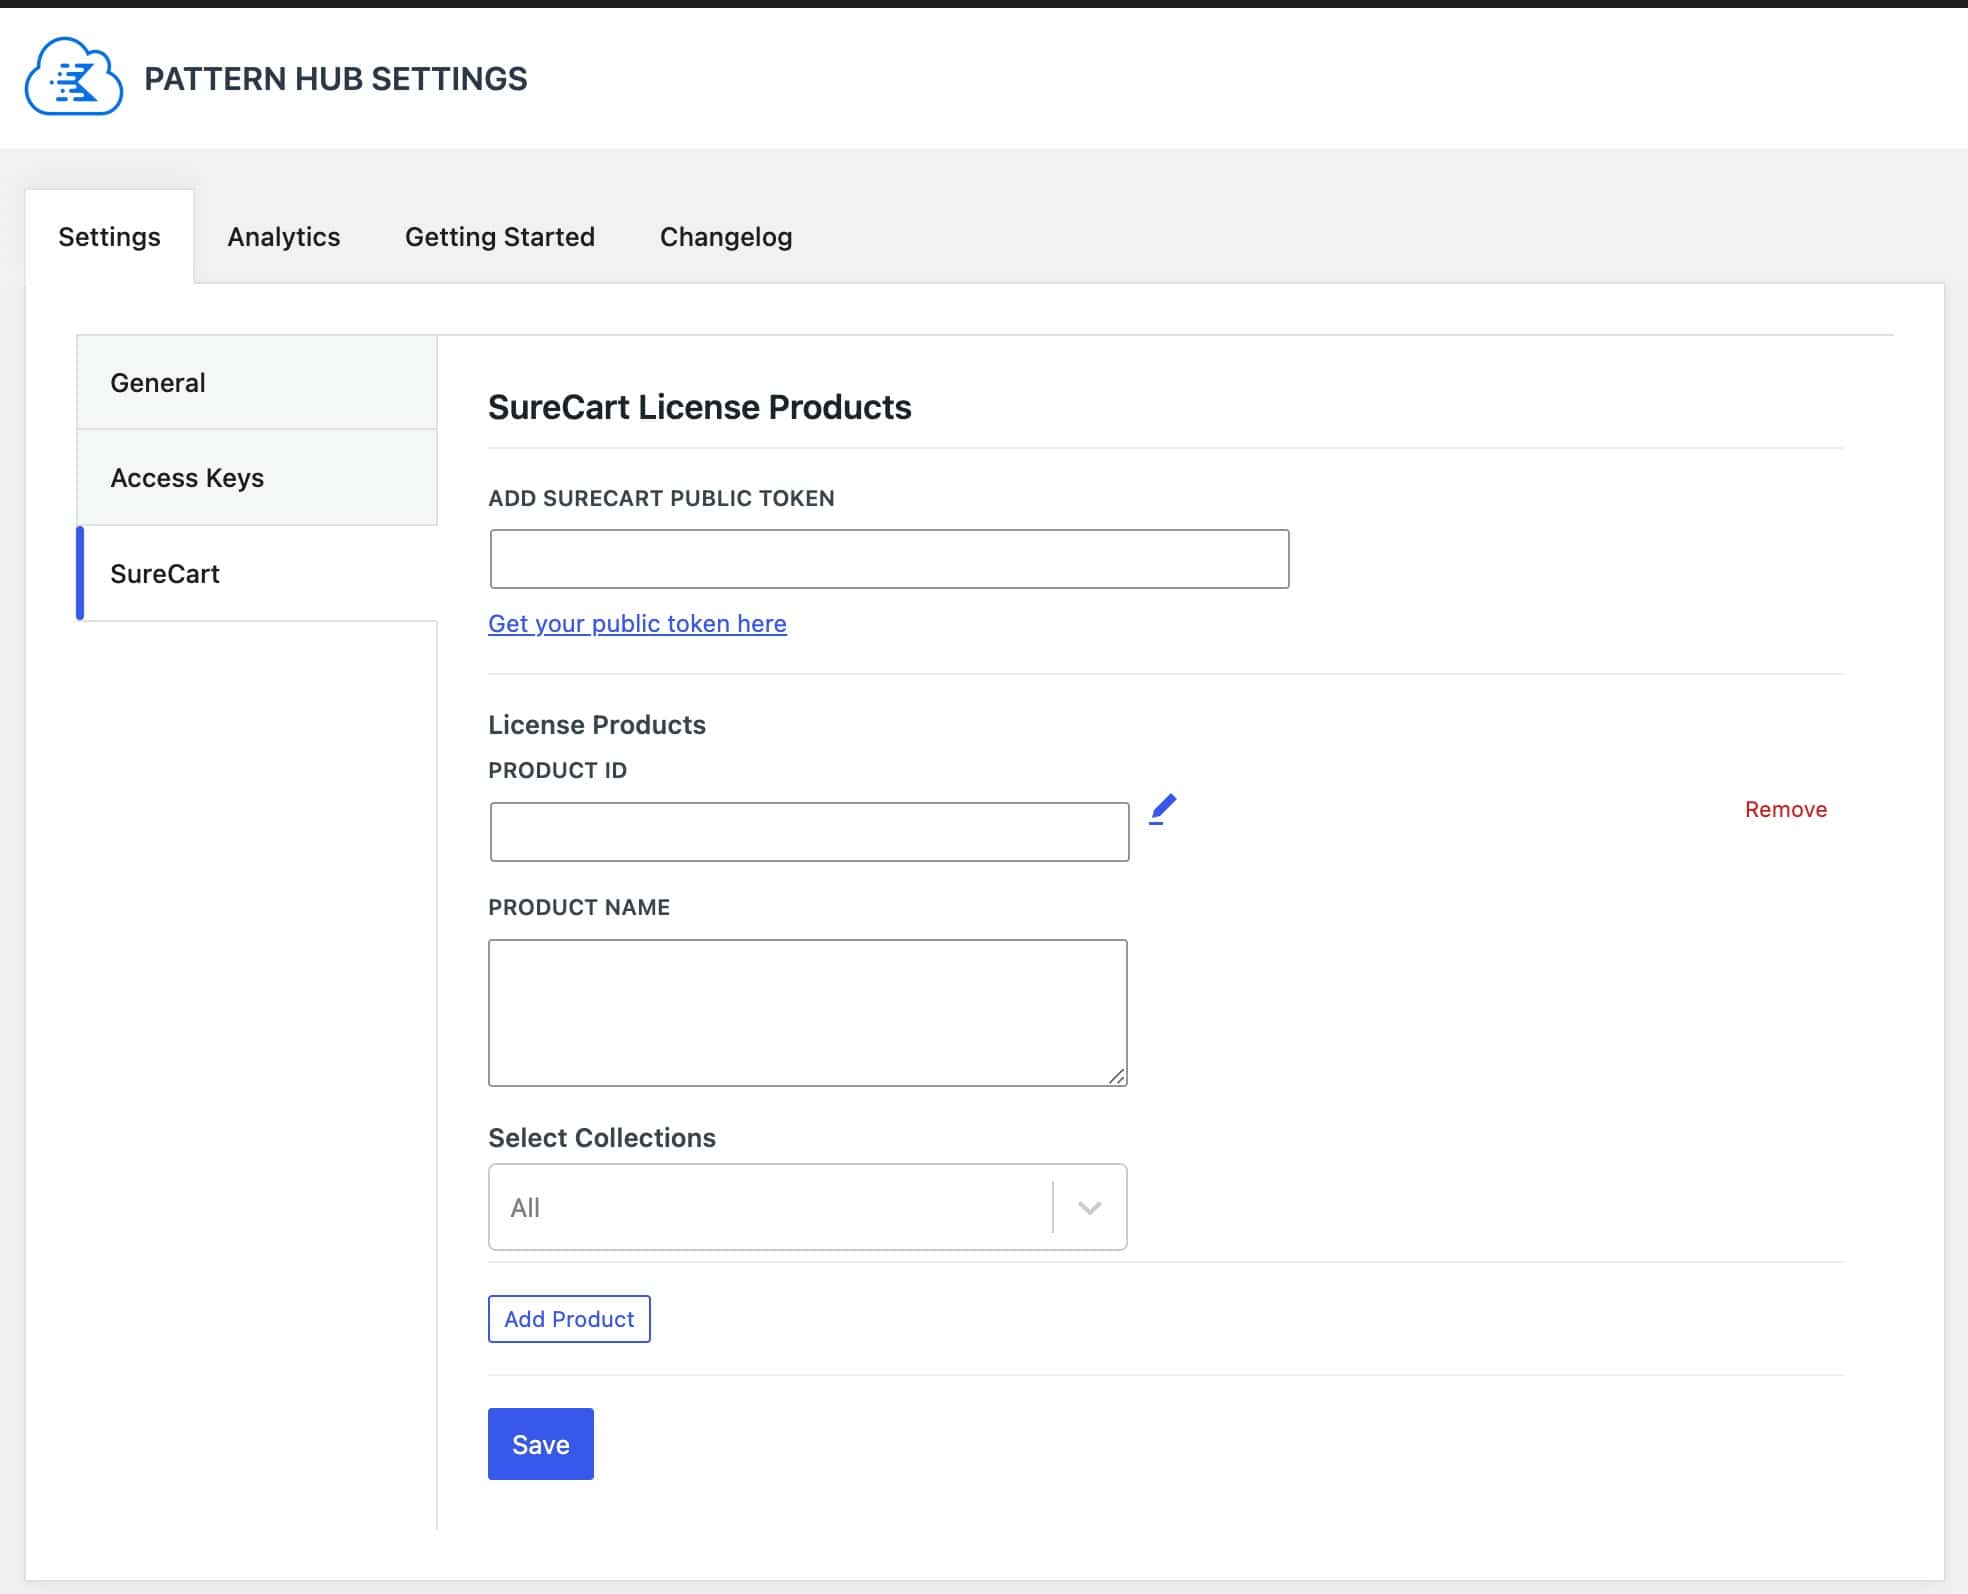Click the 'PATTERN HUB SETTINGS' title
This screenshot has width=1968, height=1594.
(335, 79)
